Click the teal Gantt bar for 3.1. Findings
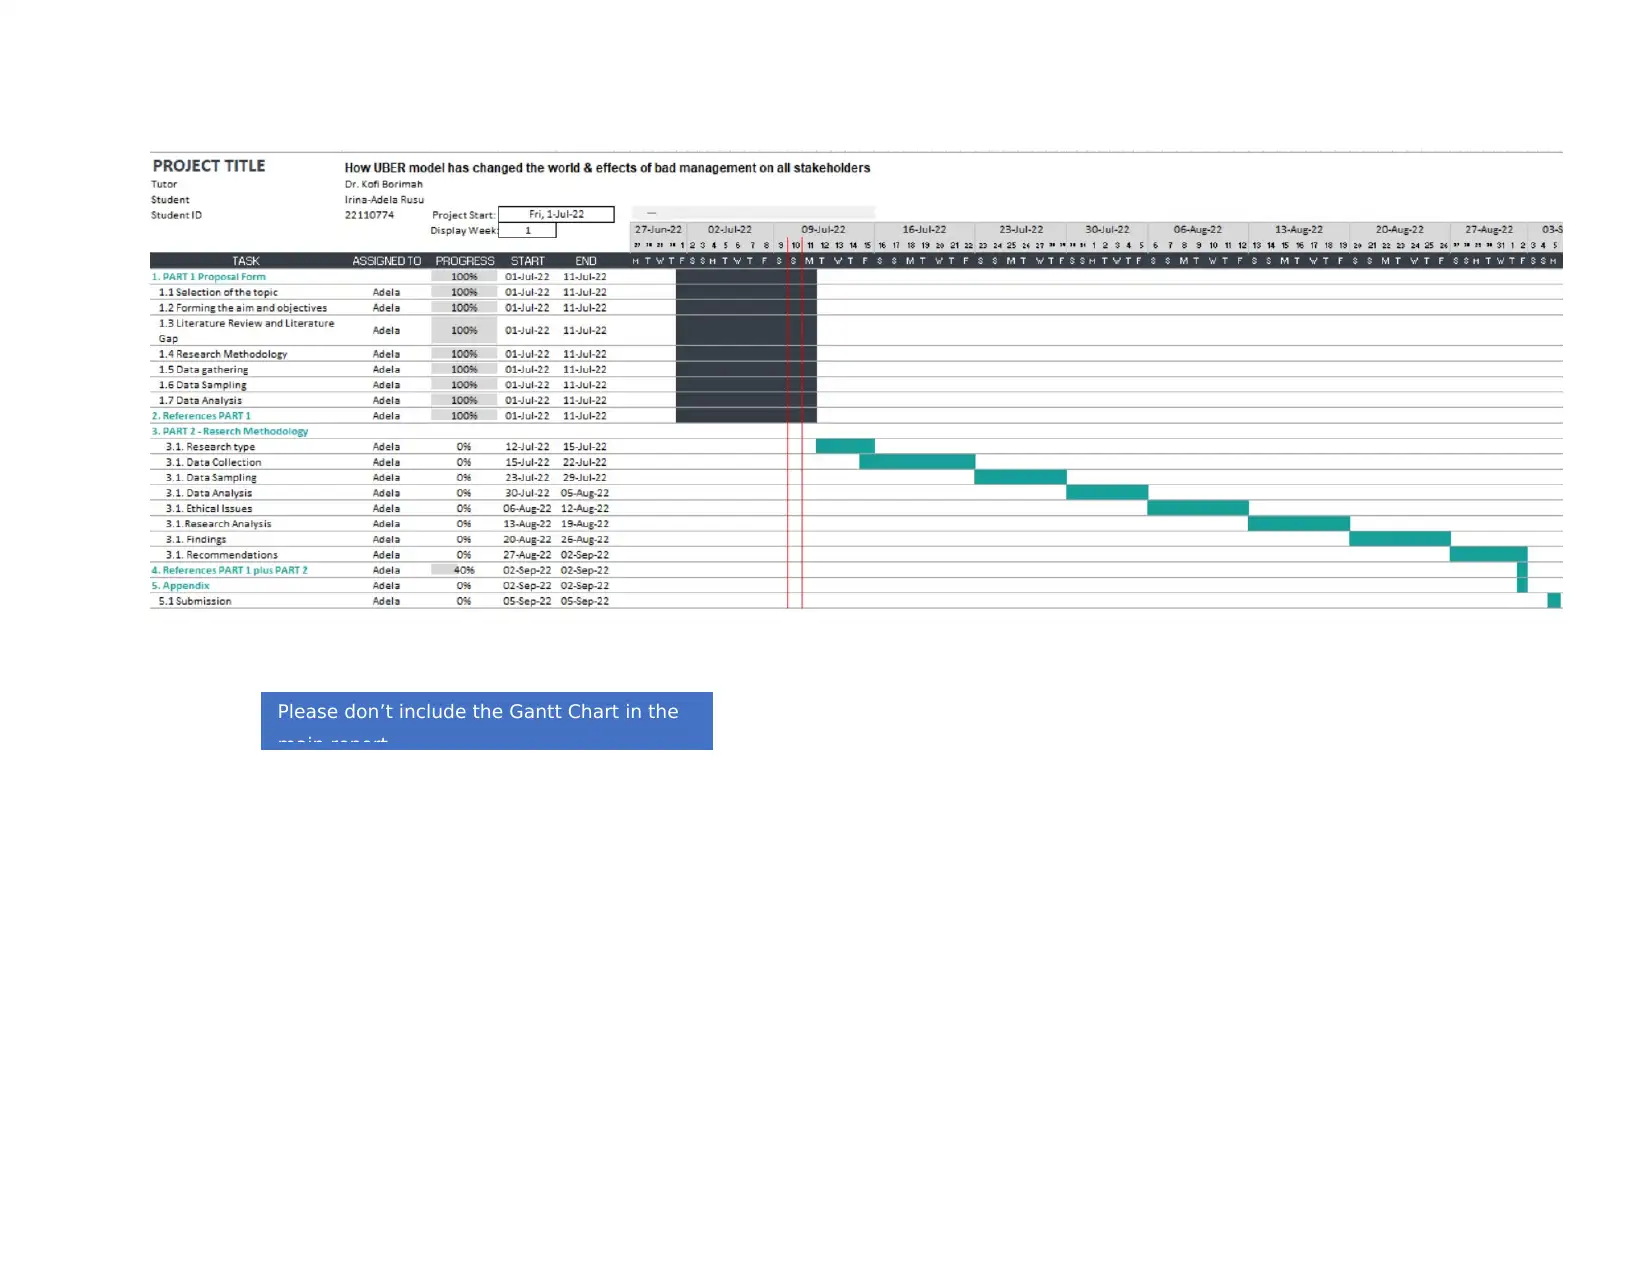This screenshot has height=1275, width=1651. pos(1400,539)
